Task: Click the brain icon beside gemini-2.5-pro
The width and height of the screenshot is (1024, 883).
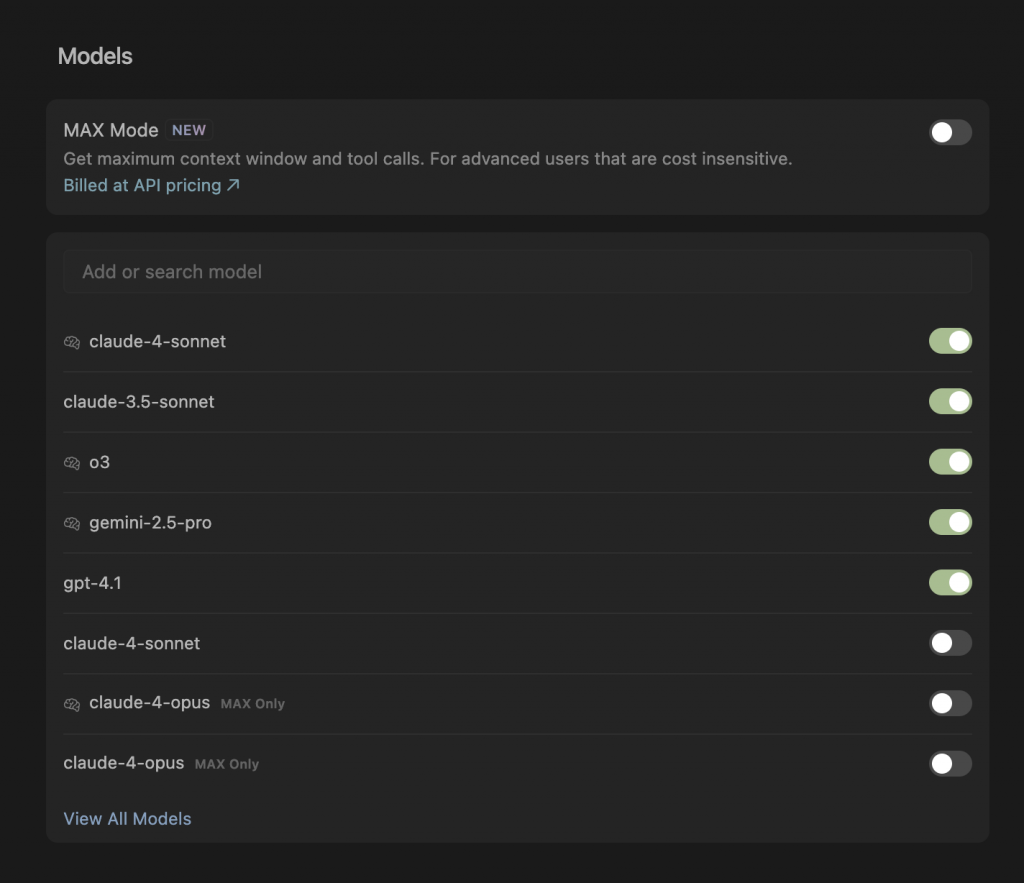Action: coord(72,523)
